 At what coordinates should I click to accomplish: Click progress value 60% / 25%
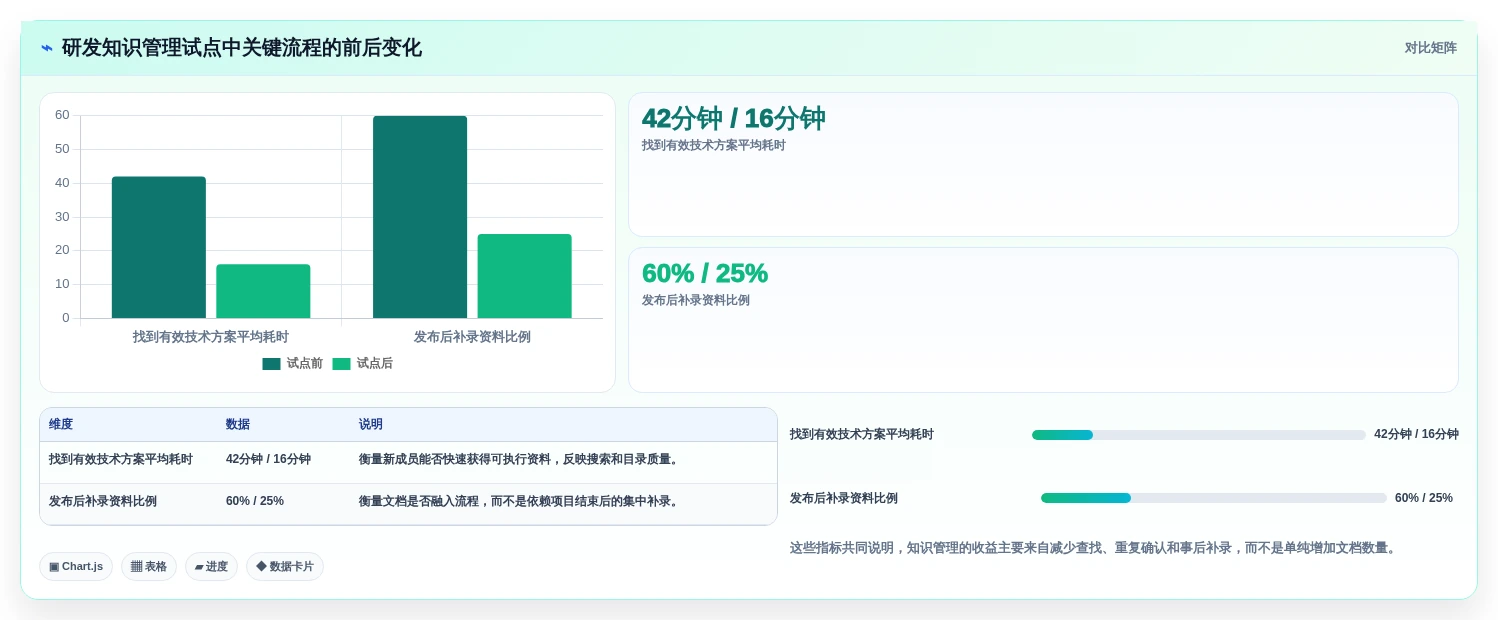click(x=1424, y=498)
